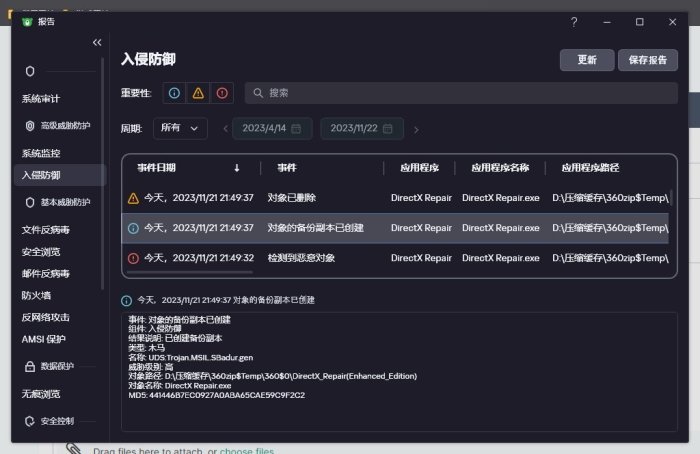This screenshot has width=700, height=454.
Task: Open 邮件反病毒 report in sidebar
Action: pos(46,274)
